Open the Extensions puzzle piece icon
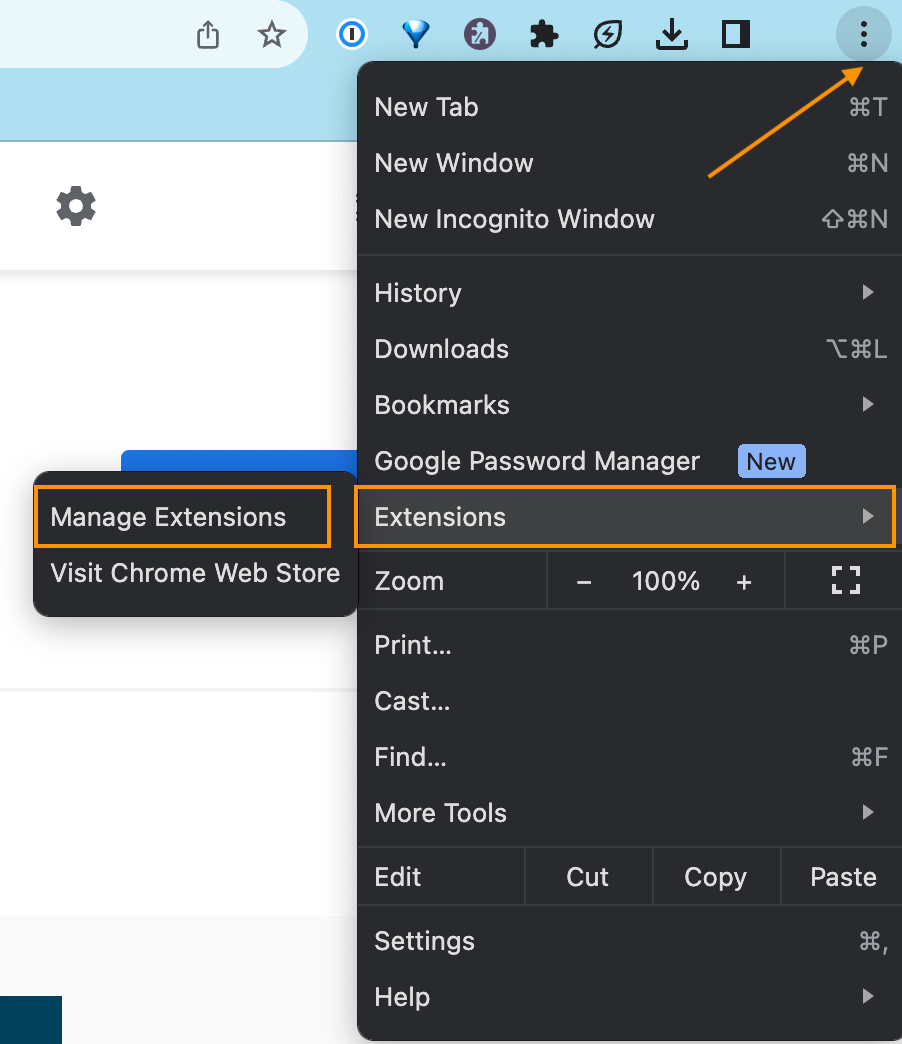The image size is (902, 1044). (543, 35)
